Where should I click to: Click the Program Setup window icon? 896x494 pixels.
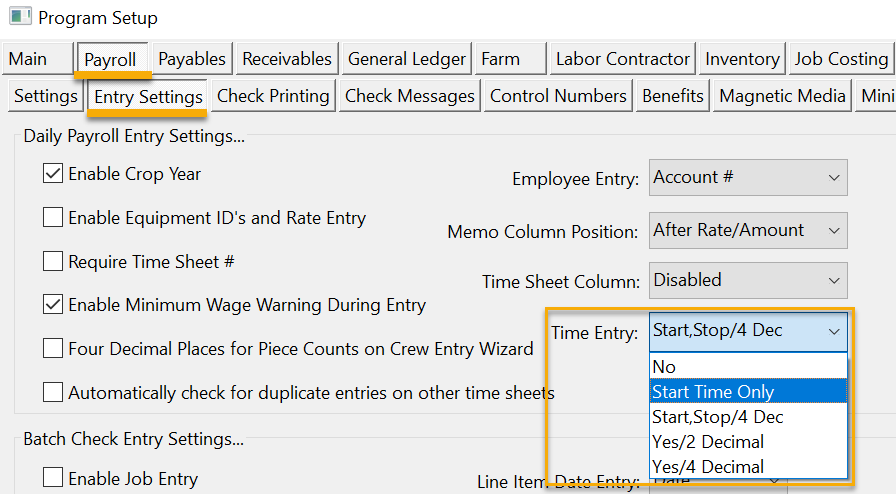click(x=19, y=17)
